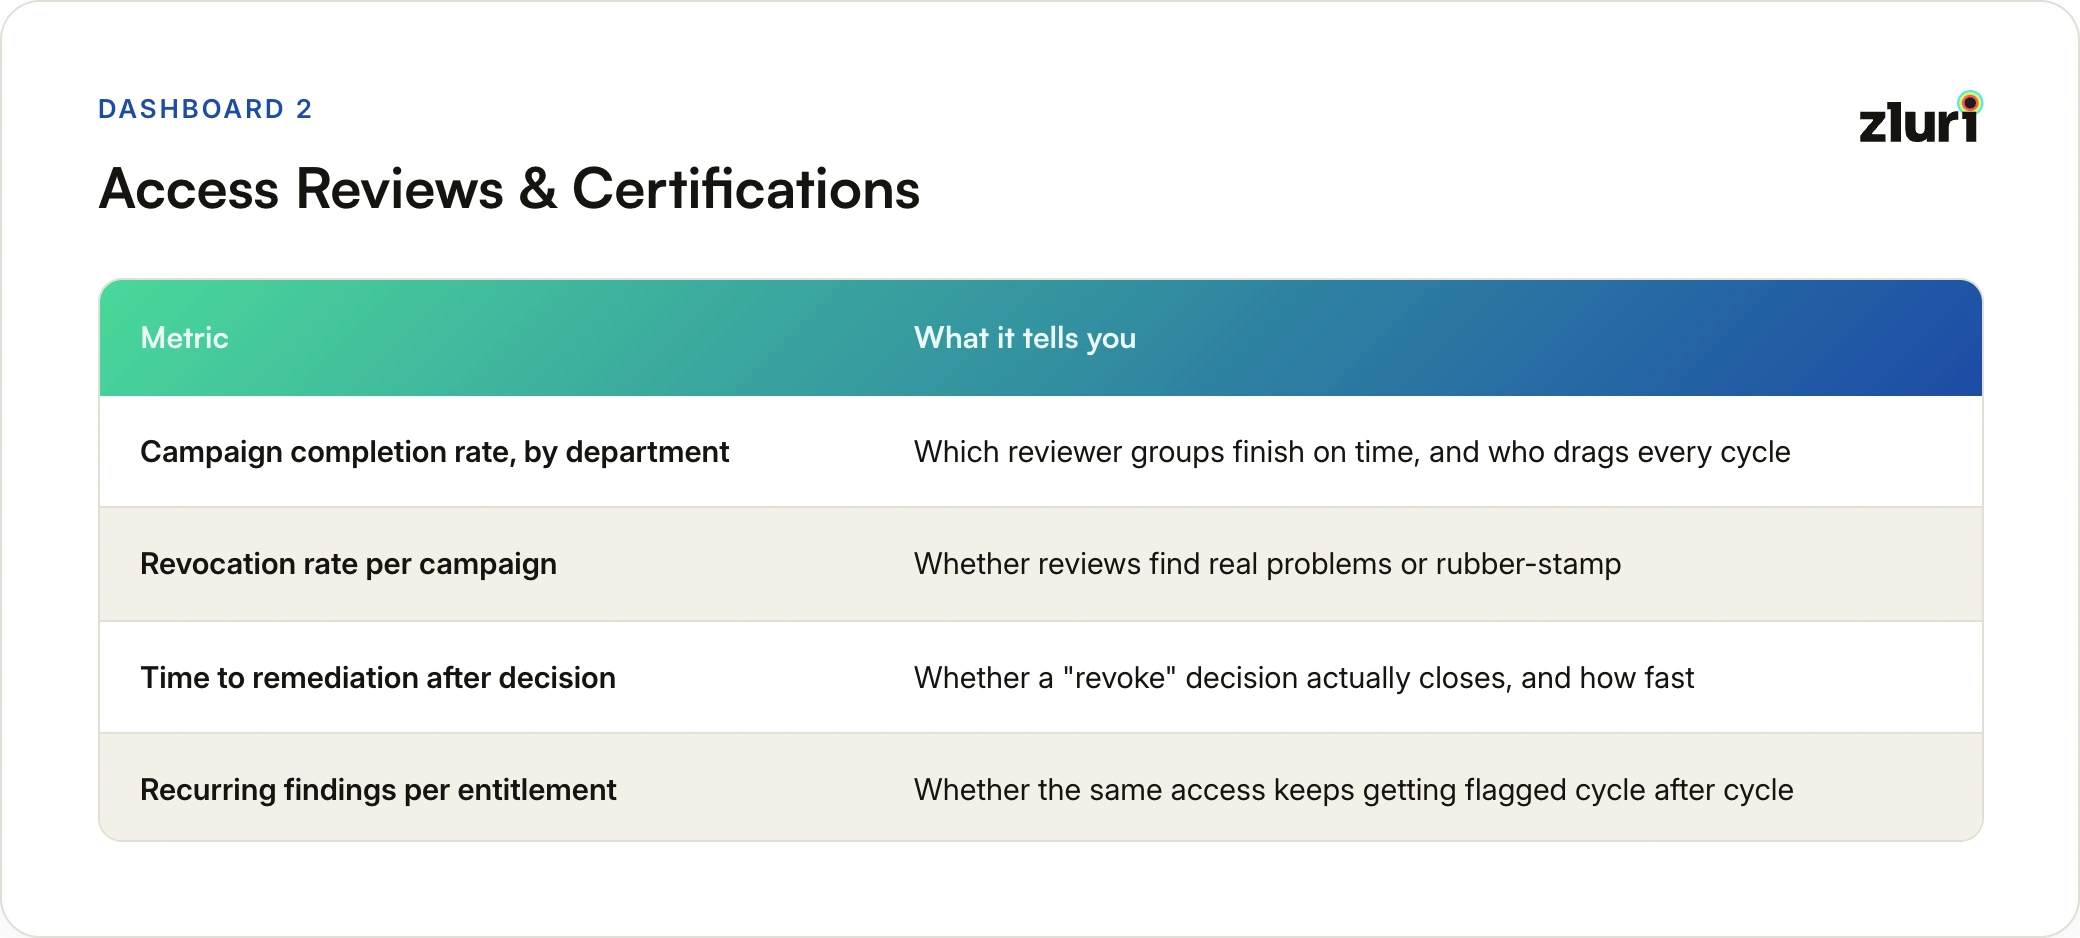Screen dimensions: 2080x938
Task: Click the green left end of header gradient
Action: (x=130, y=338)
